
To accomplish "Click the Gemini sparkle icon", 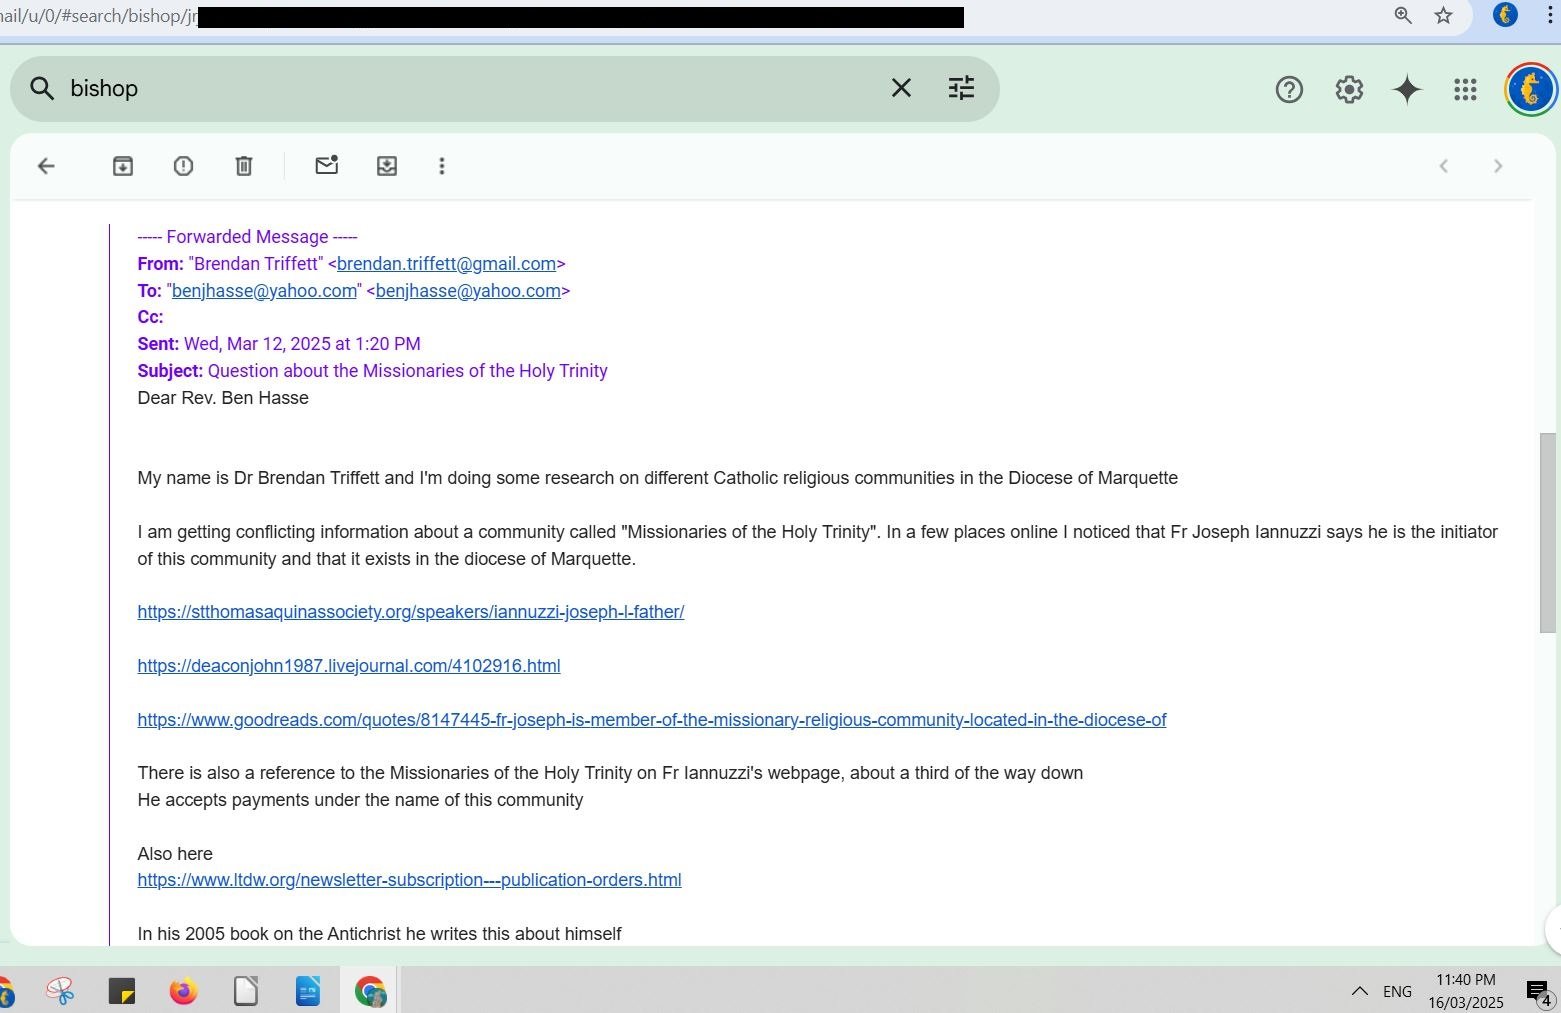I will click(x=1407, y=90).
